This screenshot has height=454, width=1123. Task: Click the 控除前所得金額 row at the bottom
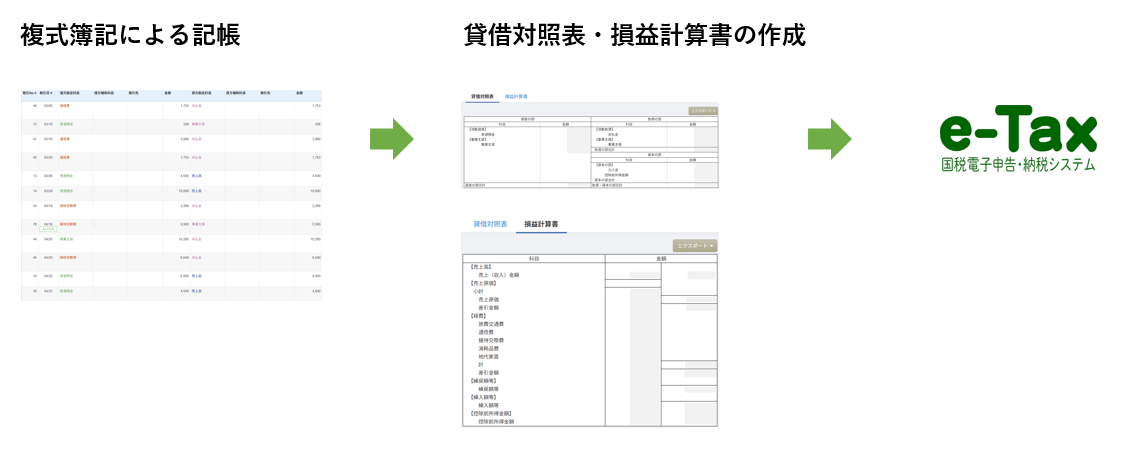pyautogui.click(x=496, y=422)
